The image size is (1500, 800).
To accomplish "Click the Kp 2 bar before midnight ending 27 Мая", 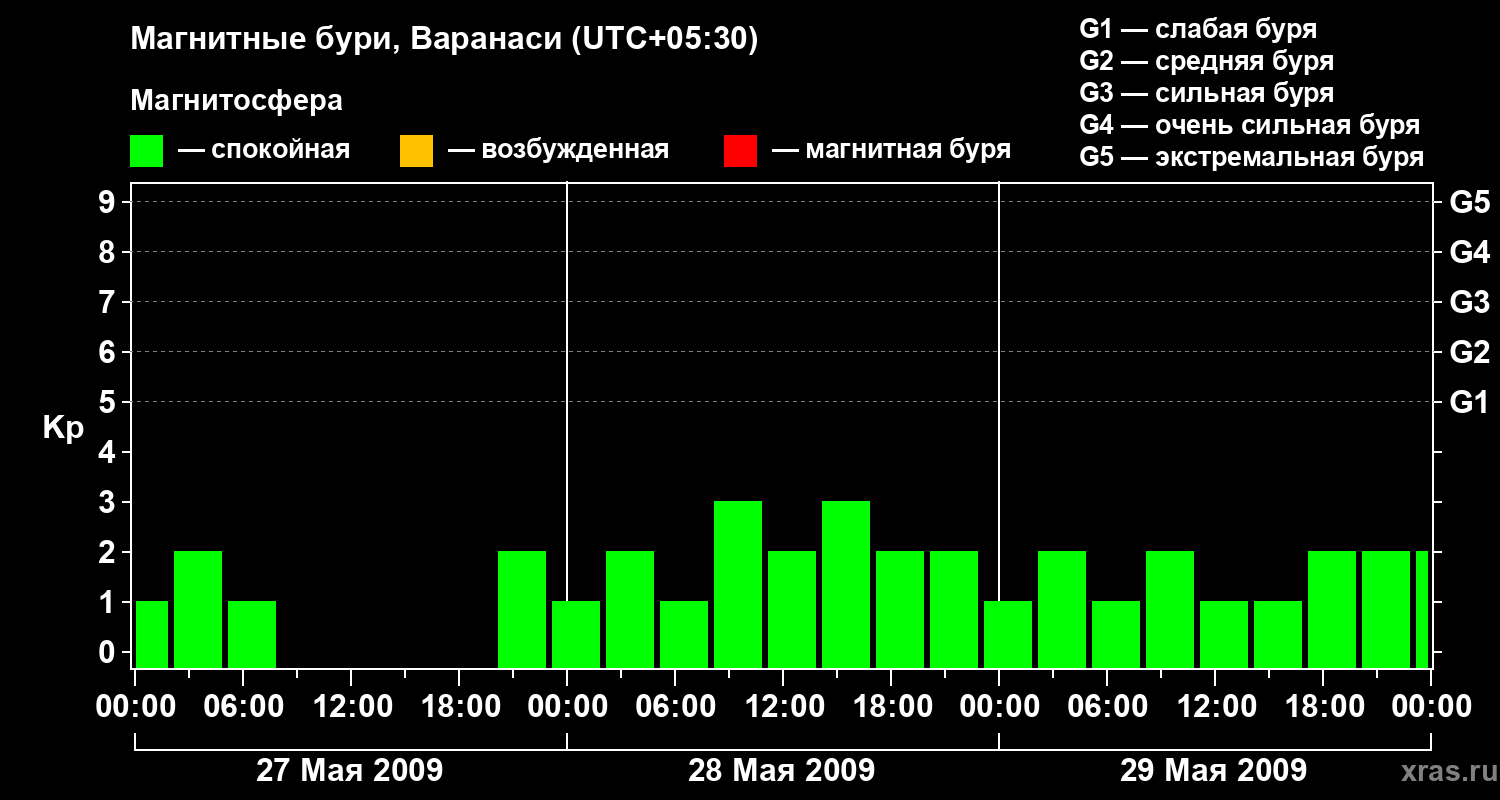I will tap(522, 609).
